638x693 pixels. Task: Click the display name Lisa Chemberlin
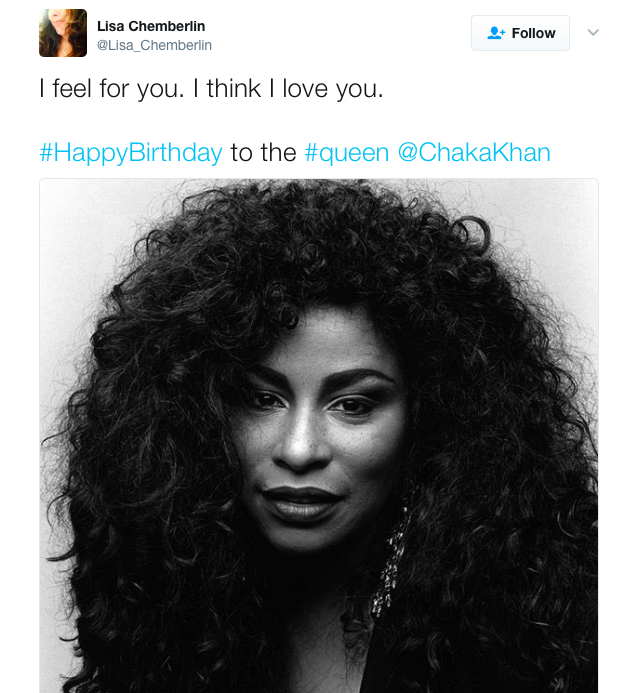pos(151,26)
